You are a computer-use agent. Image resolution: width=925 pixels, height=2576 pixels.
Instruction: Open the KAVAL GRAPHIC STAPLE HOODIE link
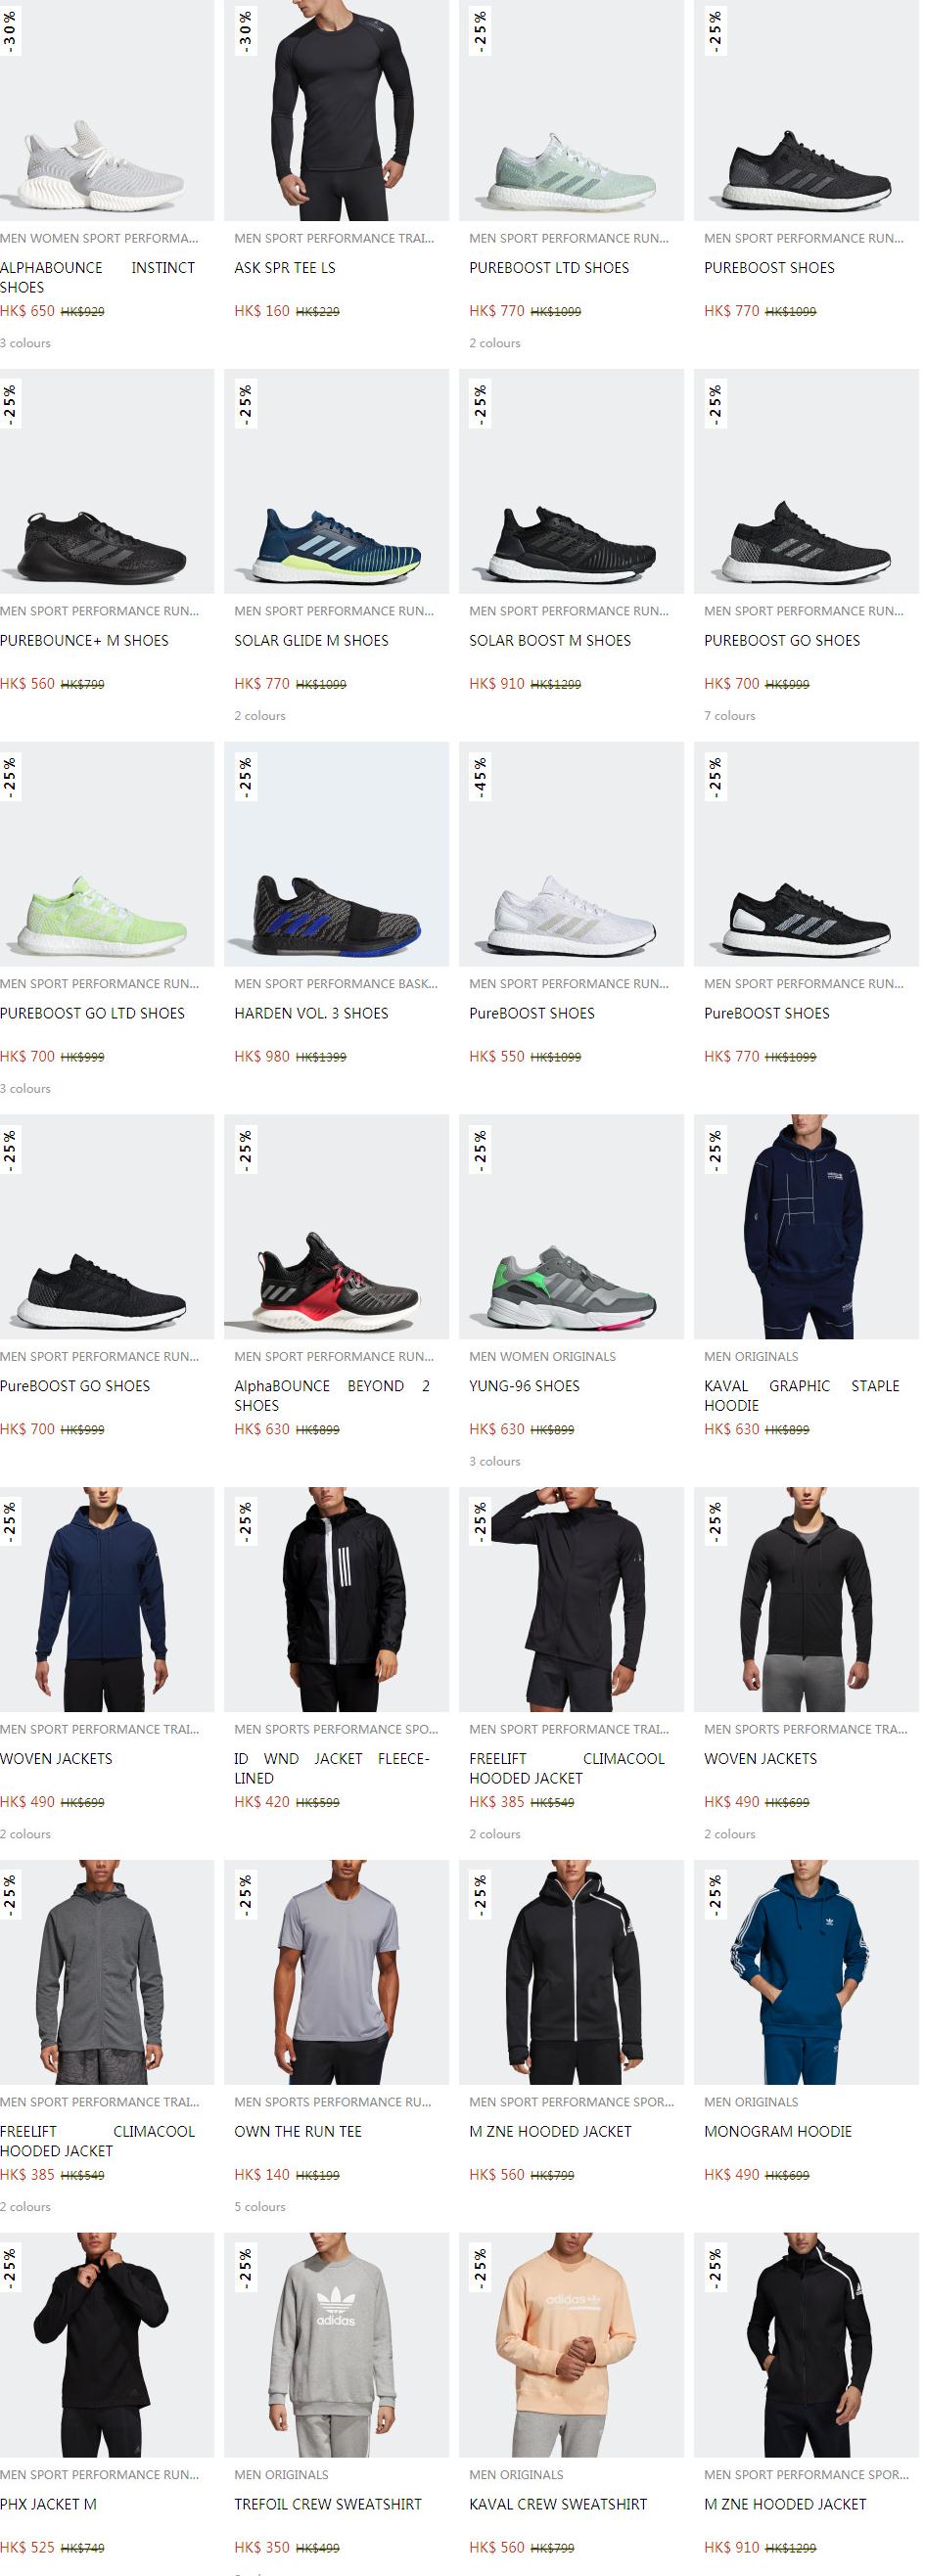(802, 1395)
